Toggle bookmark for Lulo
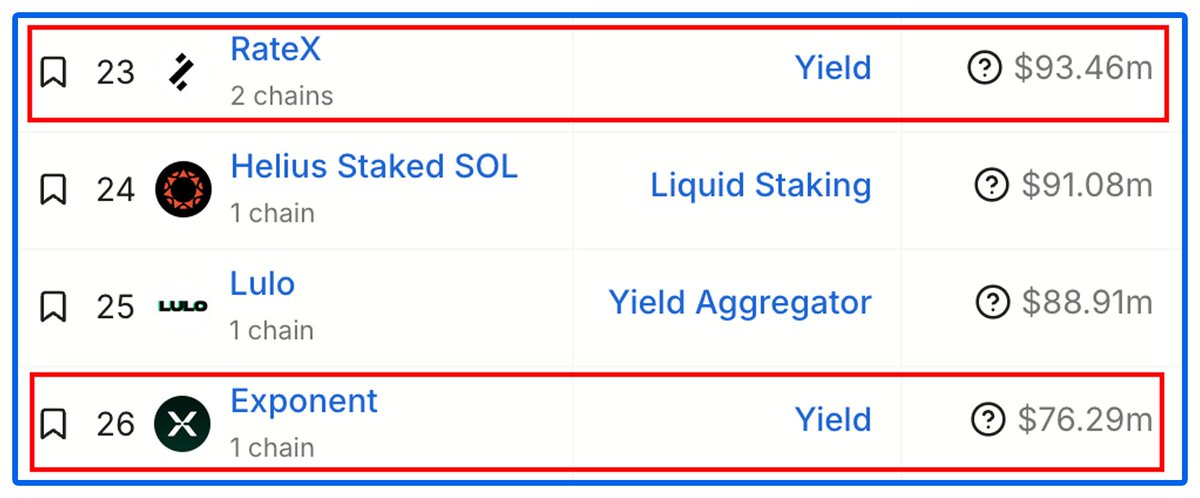 point(53,306)
